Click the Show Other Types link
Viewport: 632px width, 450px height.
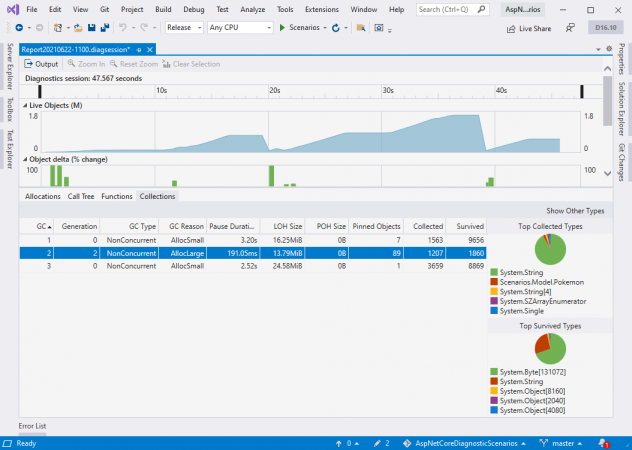(x=575, y=211)
